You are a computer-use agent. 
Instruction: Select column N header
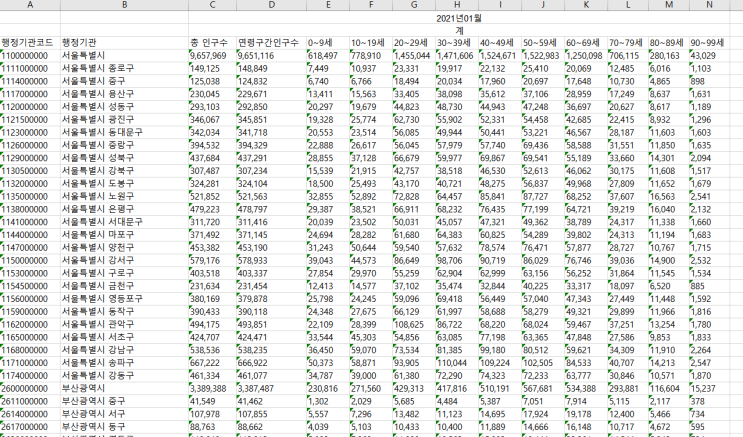[709, 5]
